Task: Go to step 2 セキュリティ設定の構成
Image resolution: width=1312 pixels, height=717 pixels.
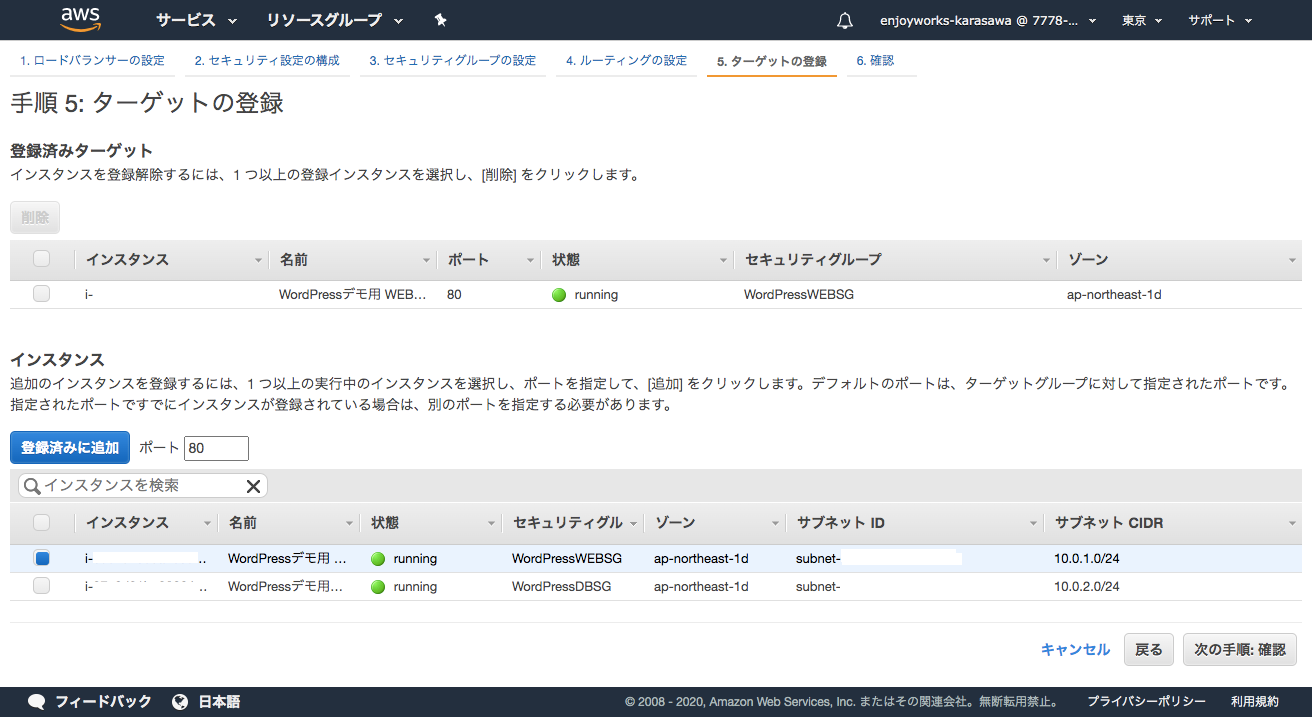Action: (267, 61)
